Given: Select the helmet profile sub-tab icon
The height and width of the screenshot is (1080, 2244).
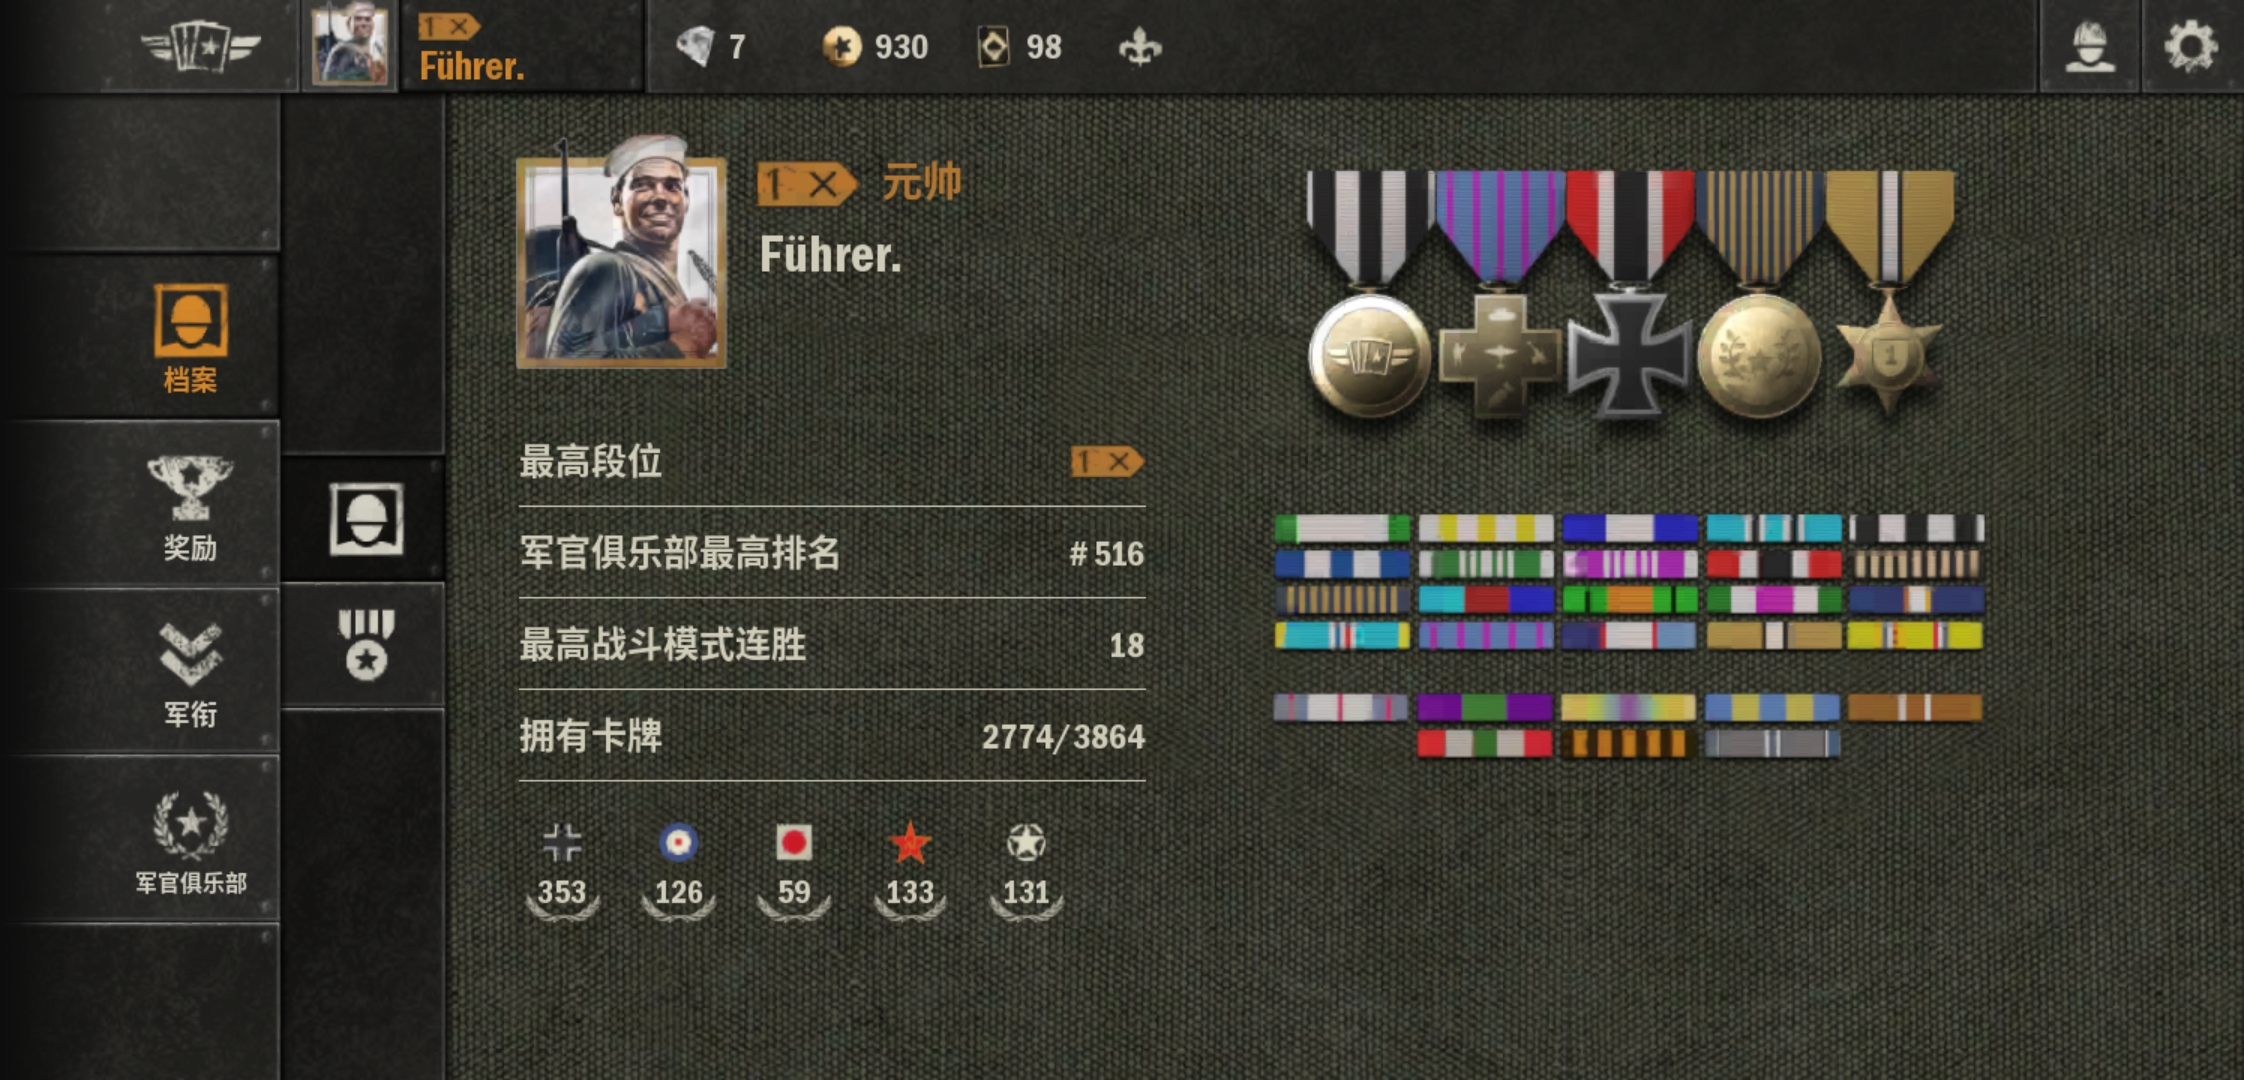Looking at the screenshot, I should click(x=366, y=519).
